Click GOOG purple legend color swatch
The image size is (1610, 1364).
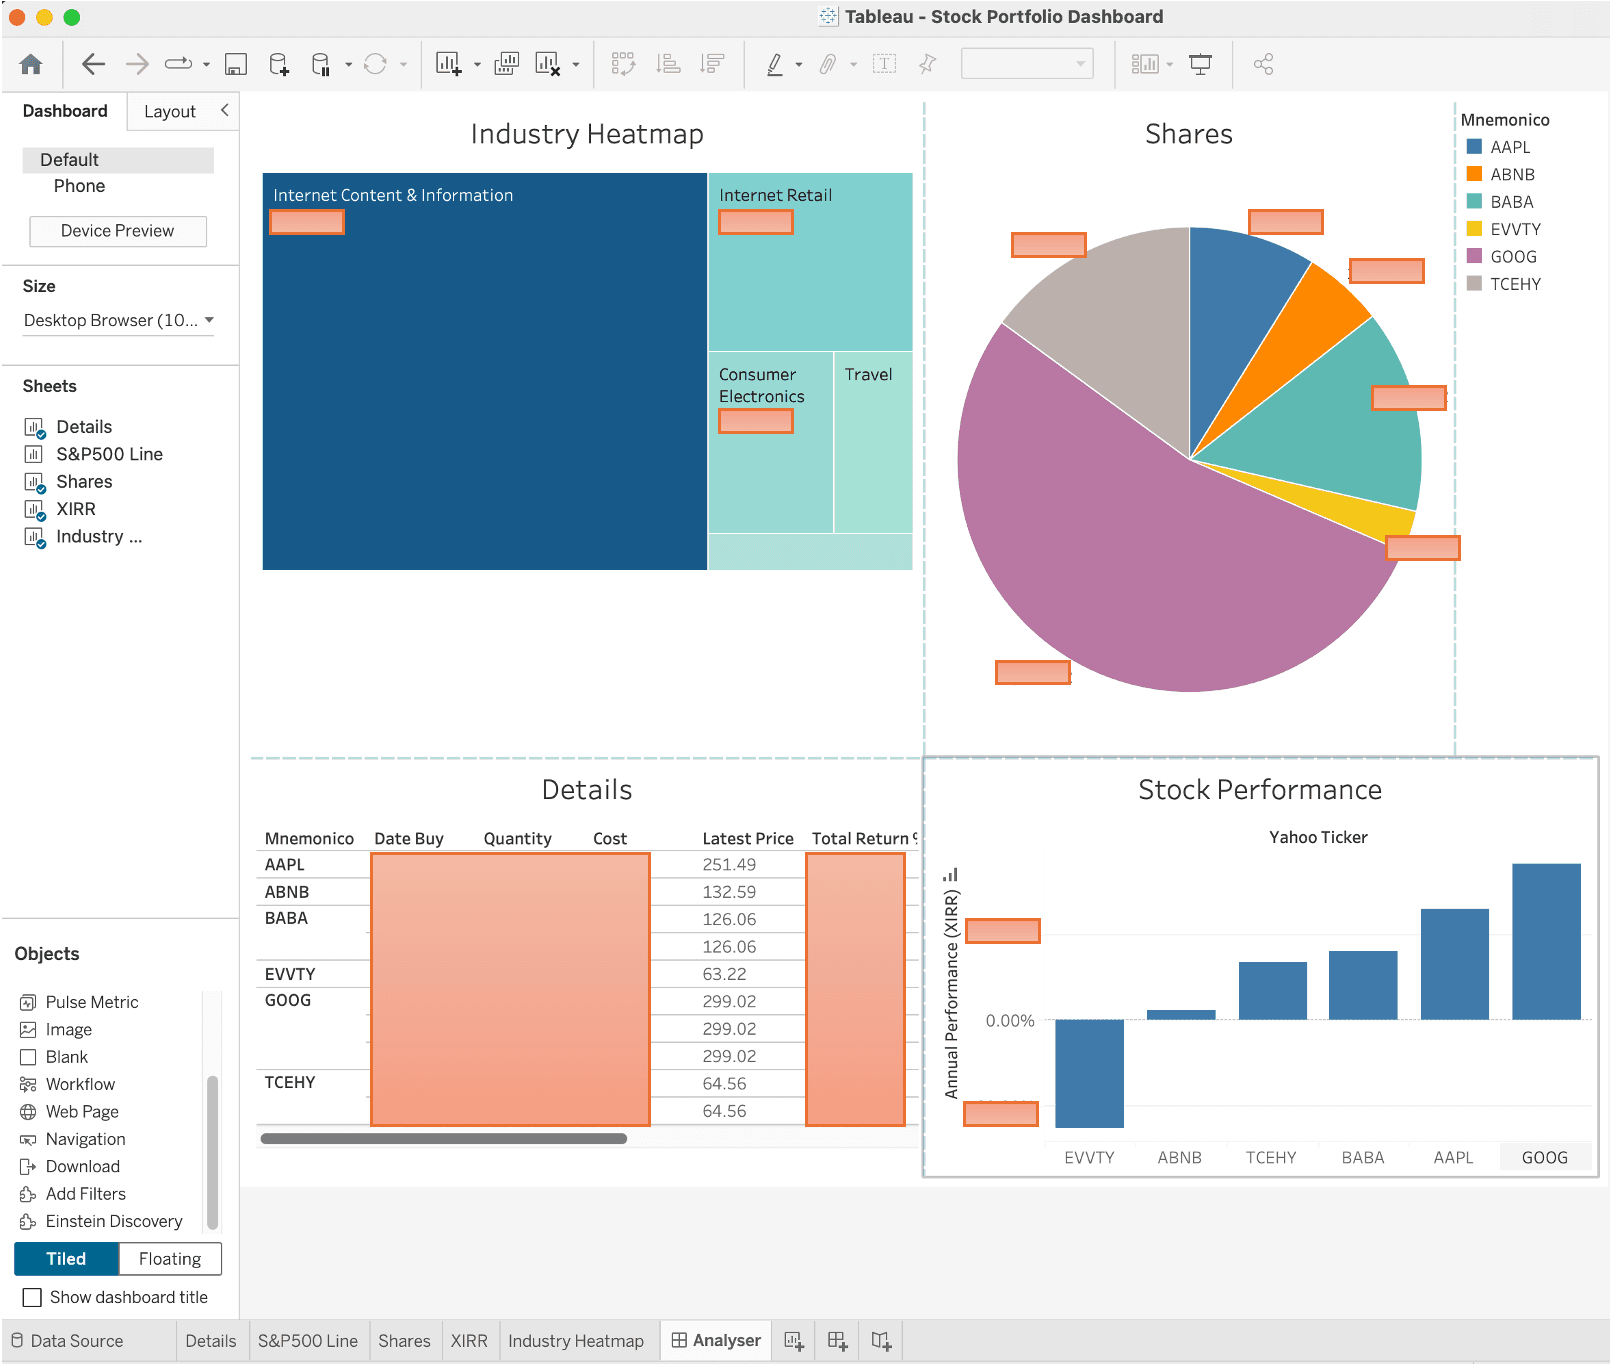pos(1474,255)
